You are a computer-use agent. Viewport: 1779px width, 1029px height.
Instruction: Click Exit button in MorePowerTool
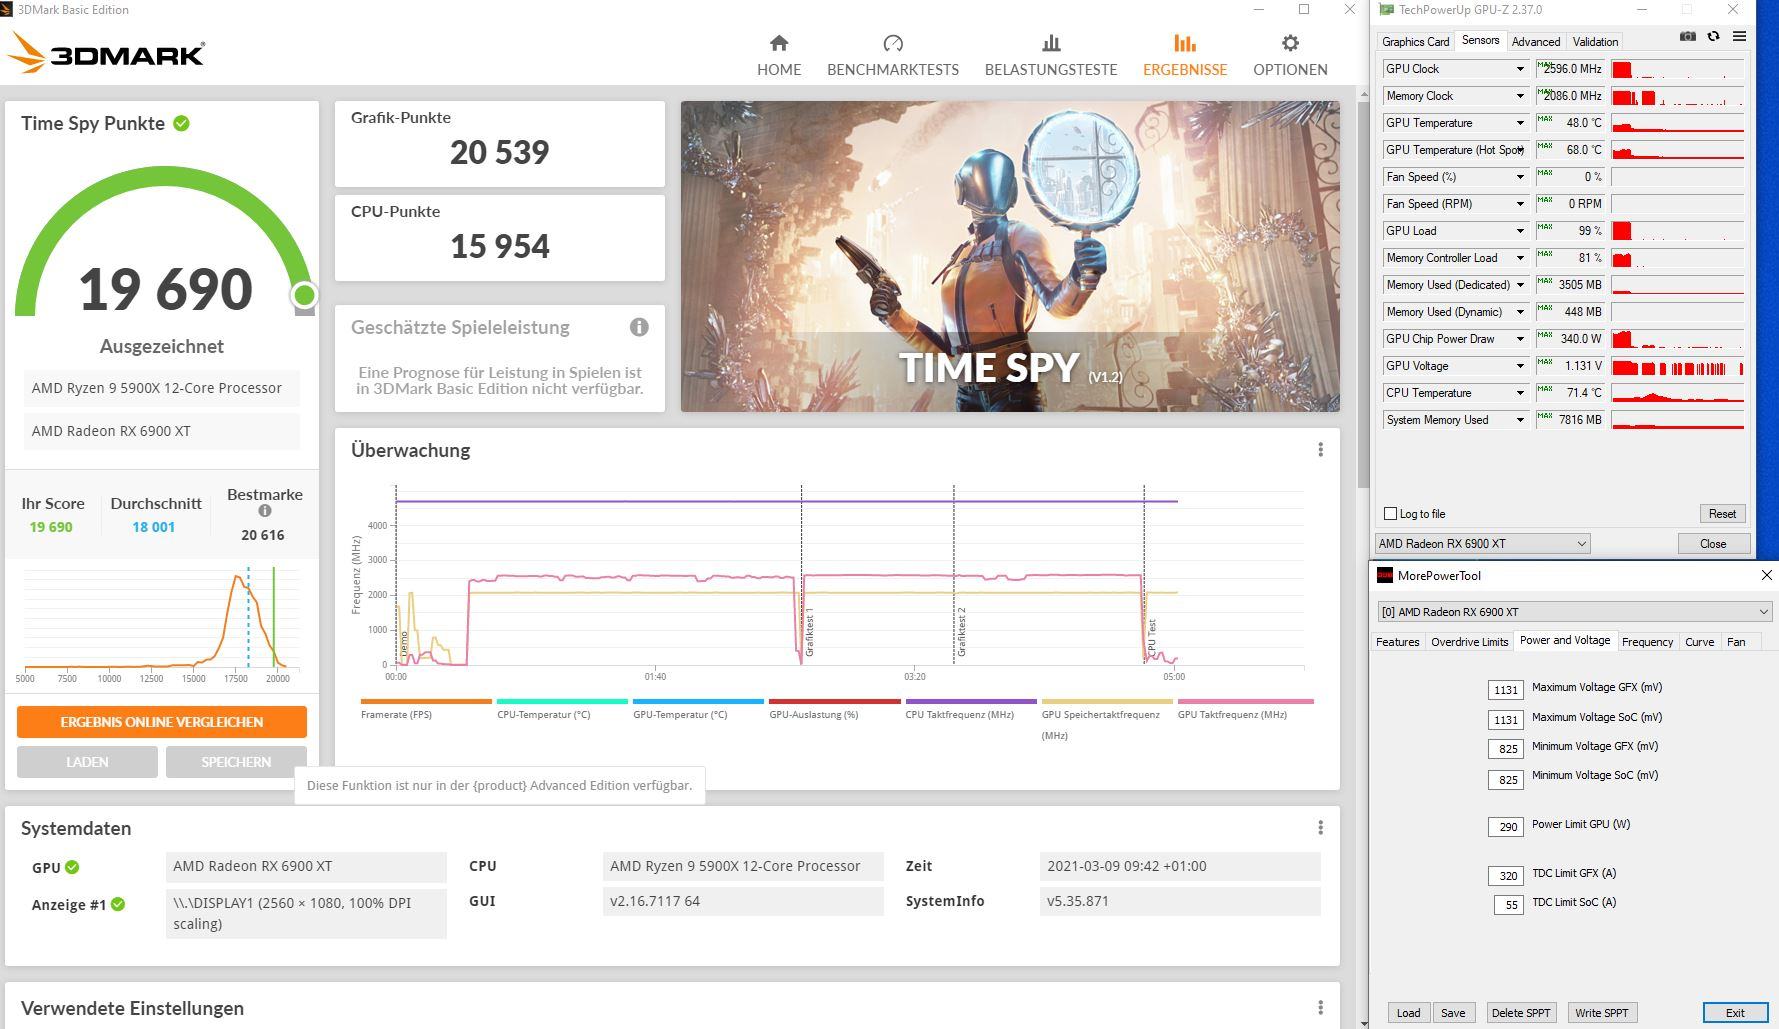(1735, 1013)
